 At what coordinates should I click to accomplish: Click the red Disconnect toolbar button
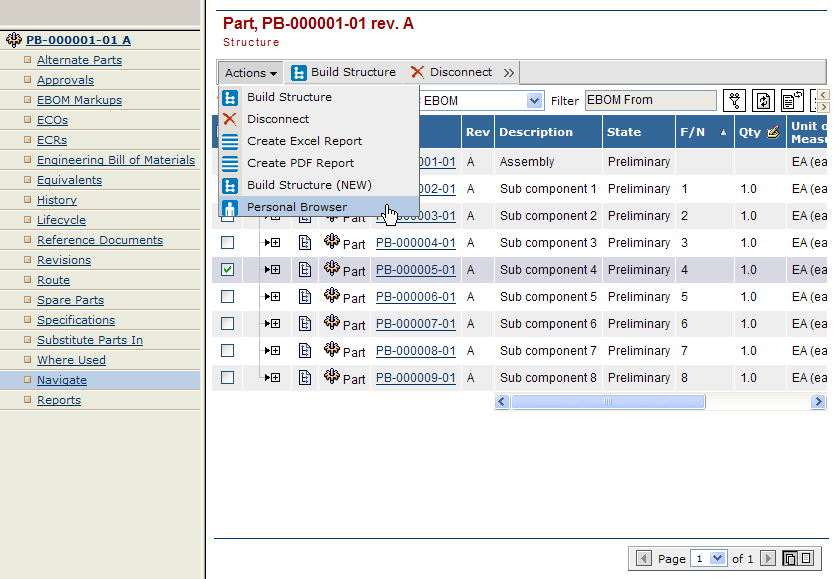point(451,72)
